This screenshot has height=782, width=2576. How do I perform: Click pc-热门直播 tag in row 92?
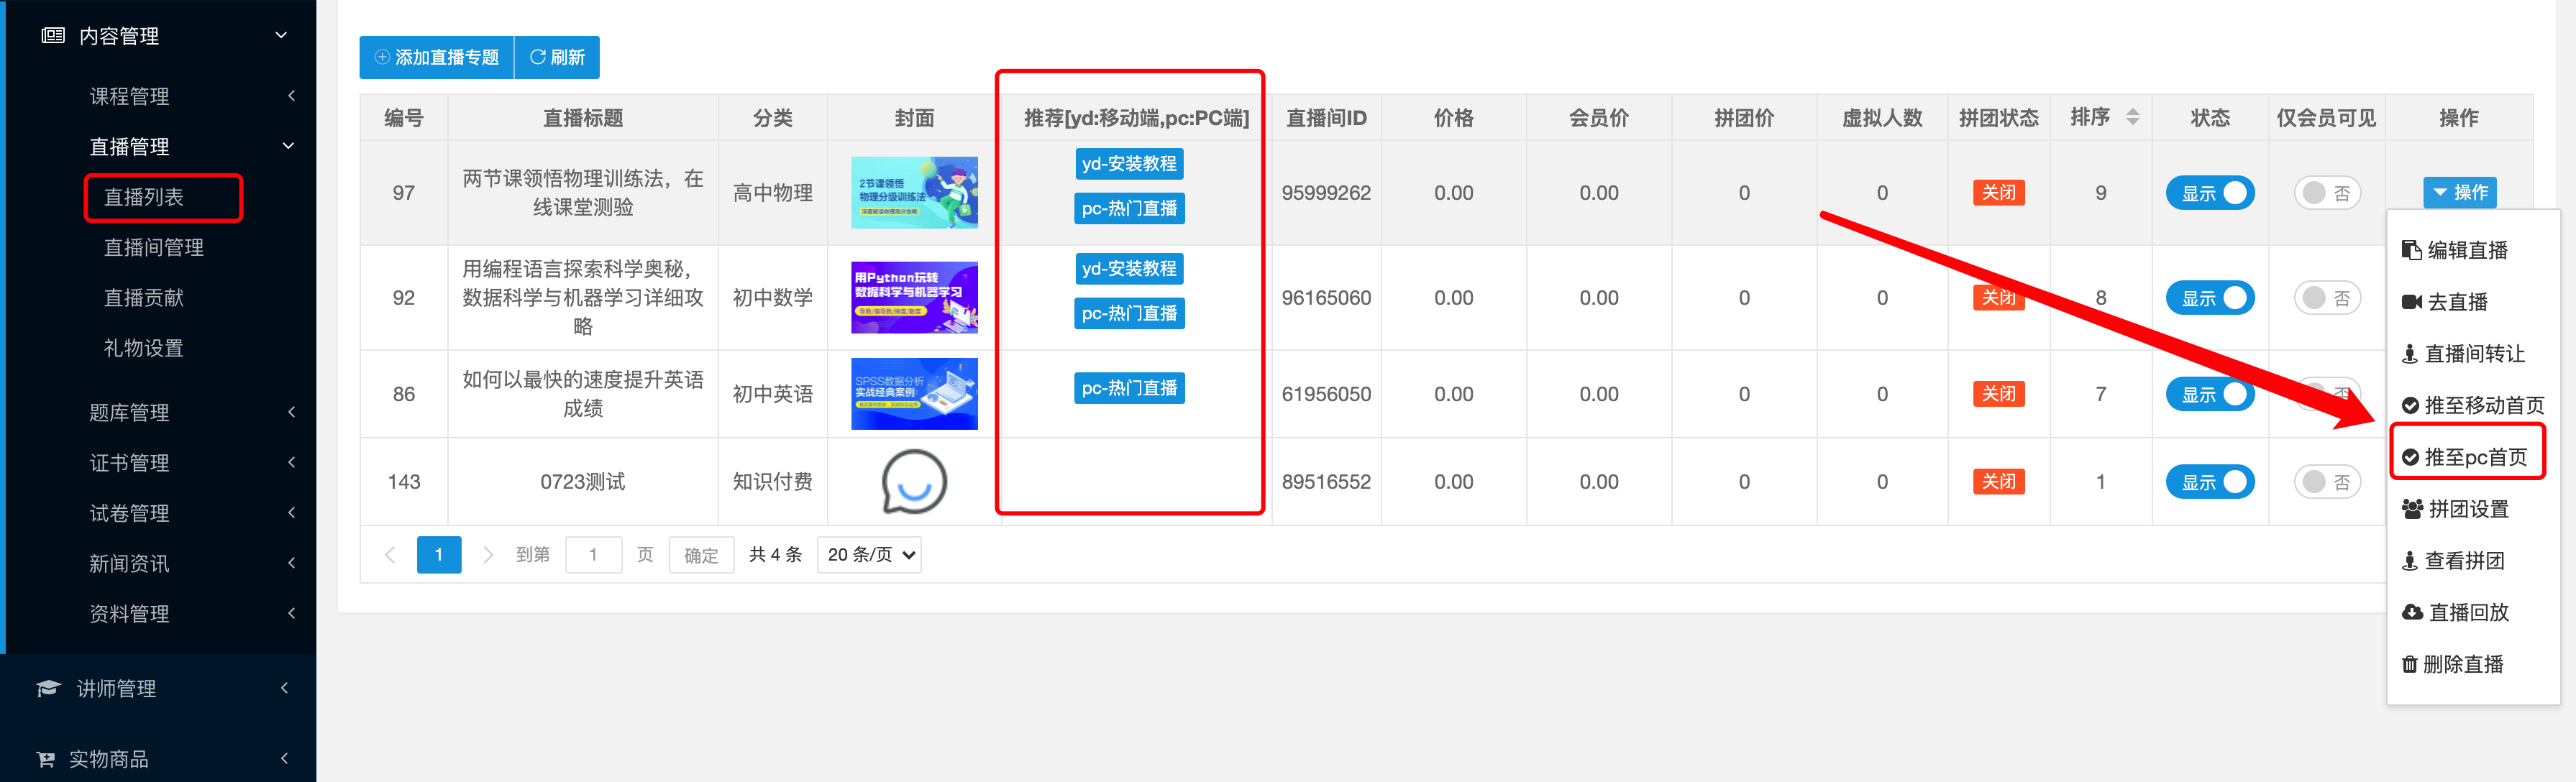click(x=1129, y=313)
